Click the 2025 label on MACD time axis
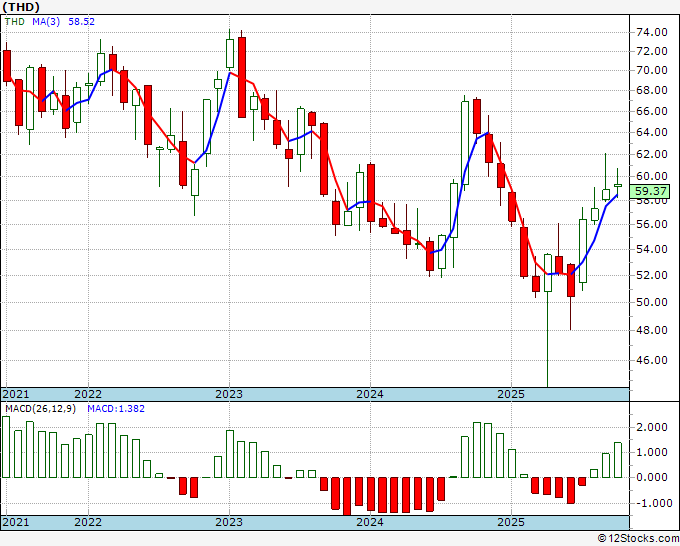 [x=511, y=522]
